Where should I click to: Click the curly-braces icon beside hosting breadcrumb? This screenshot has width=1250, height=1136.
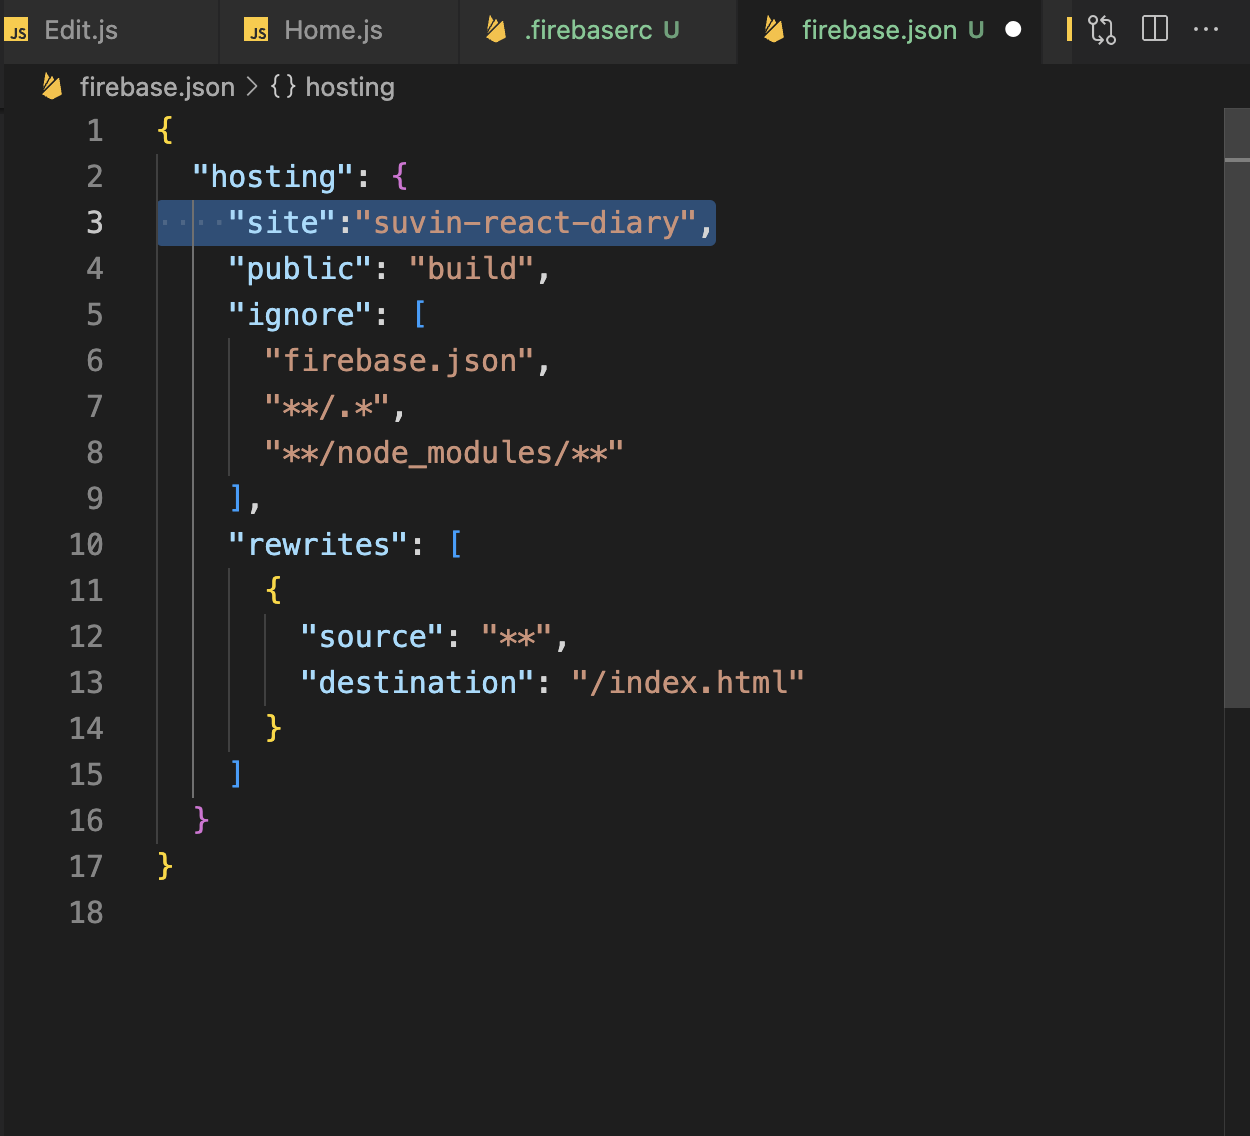pos(281,87)
